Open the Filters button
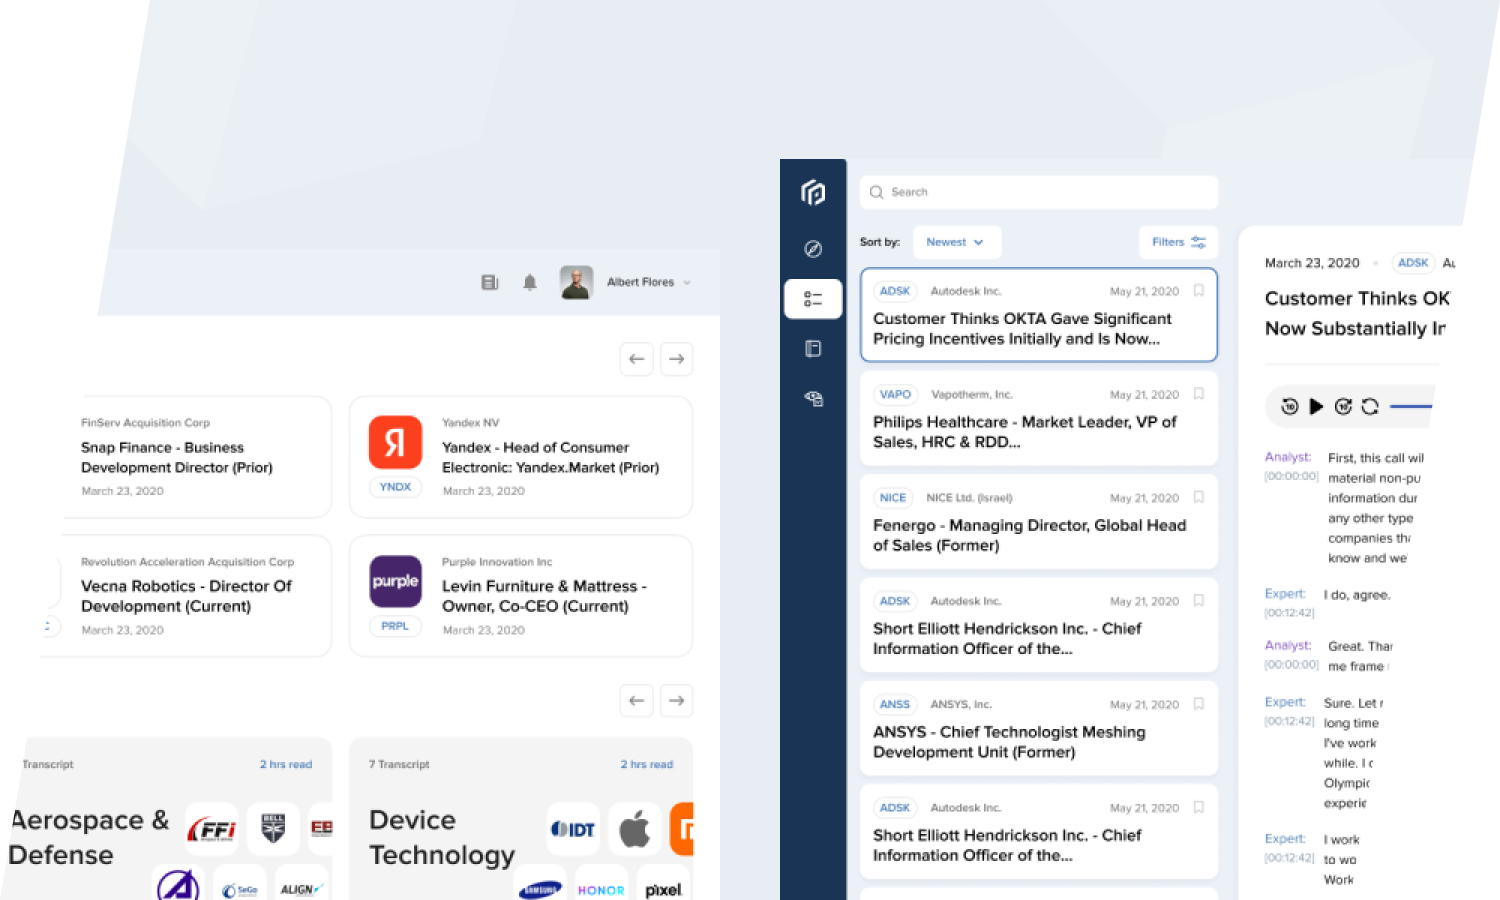The width and height of the screenshot is (1500, 900). pos(1178,242)
